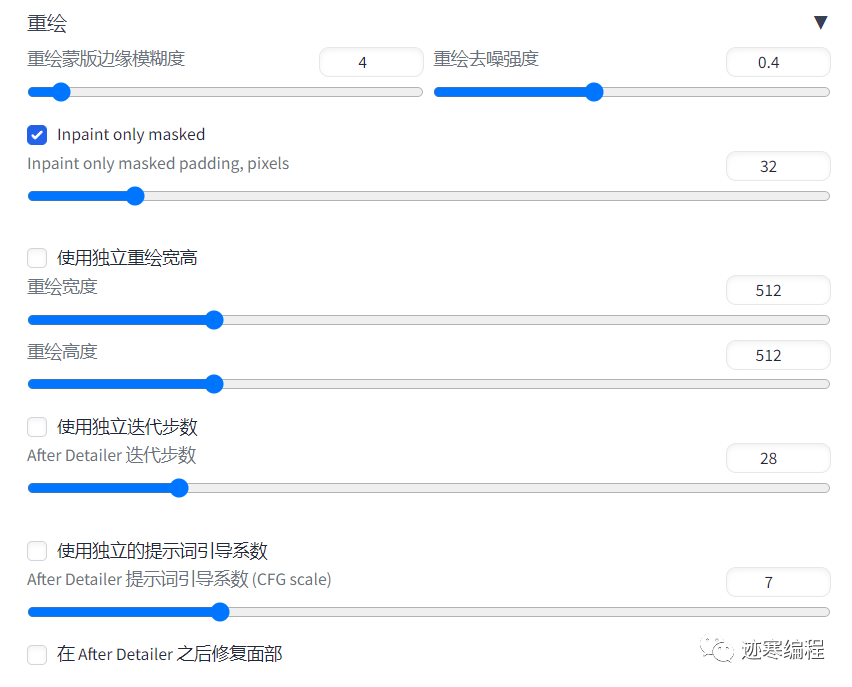Click the 重绘蒙版边缘模糊度 value field
852x687 pixels.
[371, 62]
